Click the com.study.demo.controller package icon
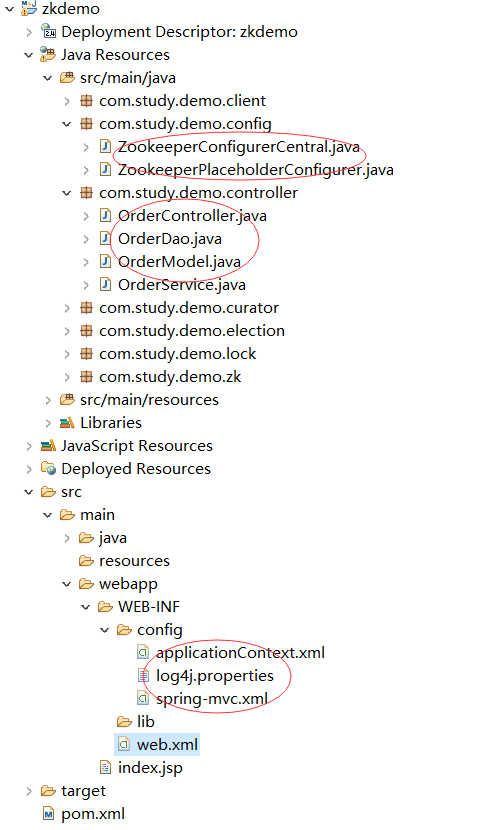 click(86, 193)
